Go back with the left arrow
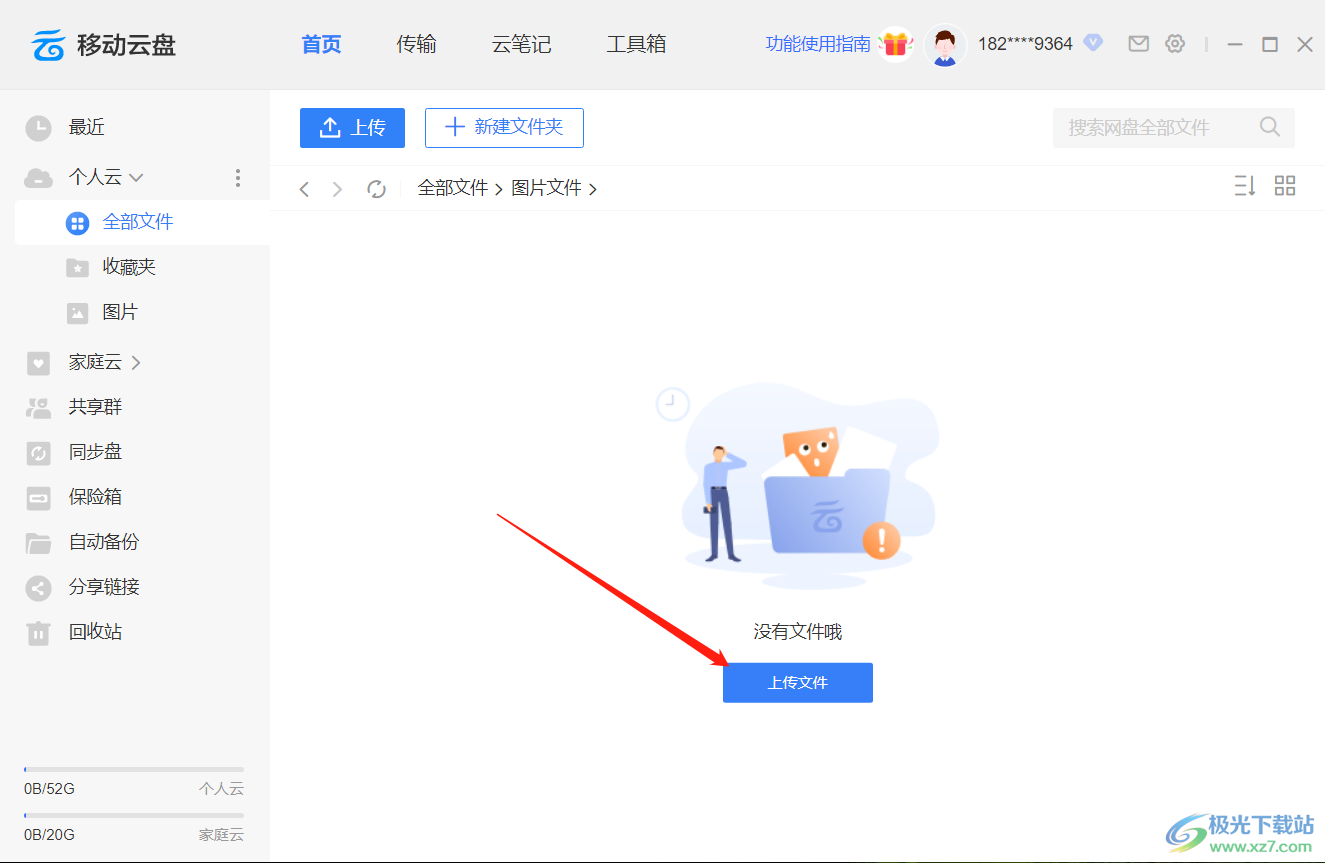This screenshot has width=1325, height=863. (x=305, y=189)
